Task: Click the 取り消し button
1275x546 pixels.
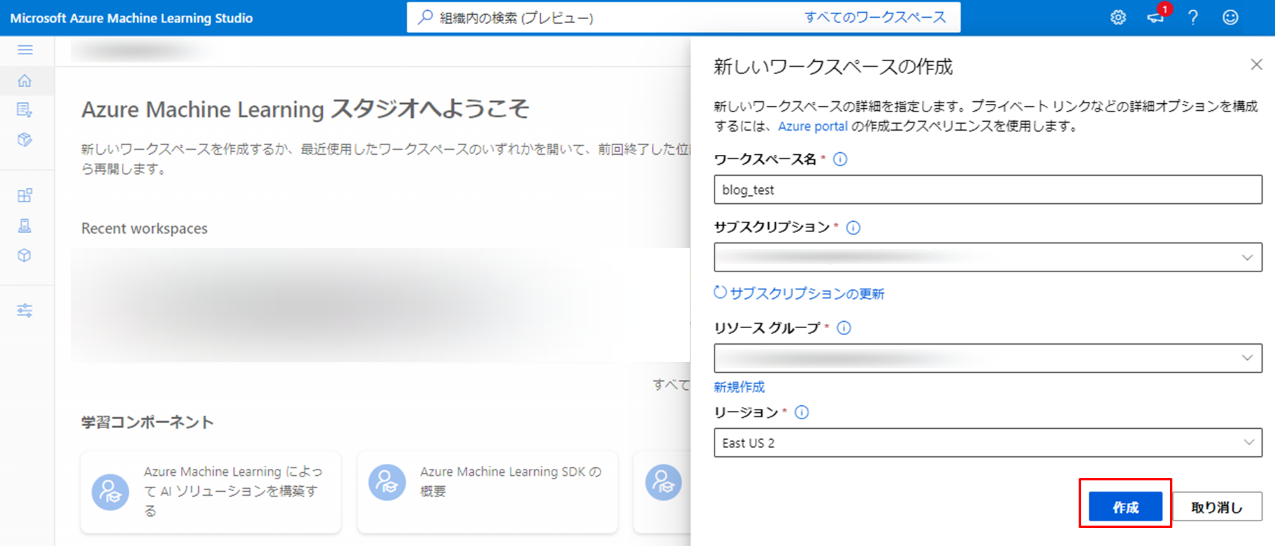Action: coord(1217,507)
